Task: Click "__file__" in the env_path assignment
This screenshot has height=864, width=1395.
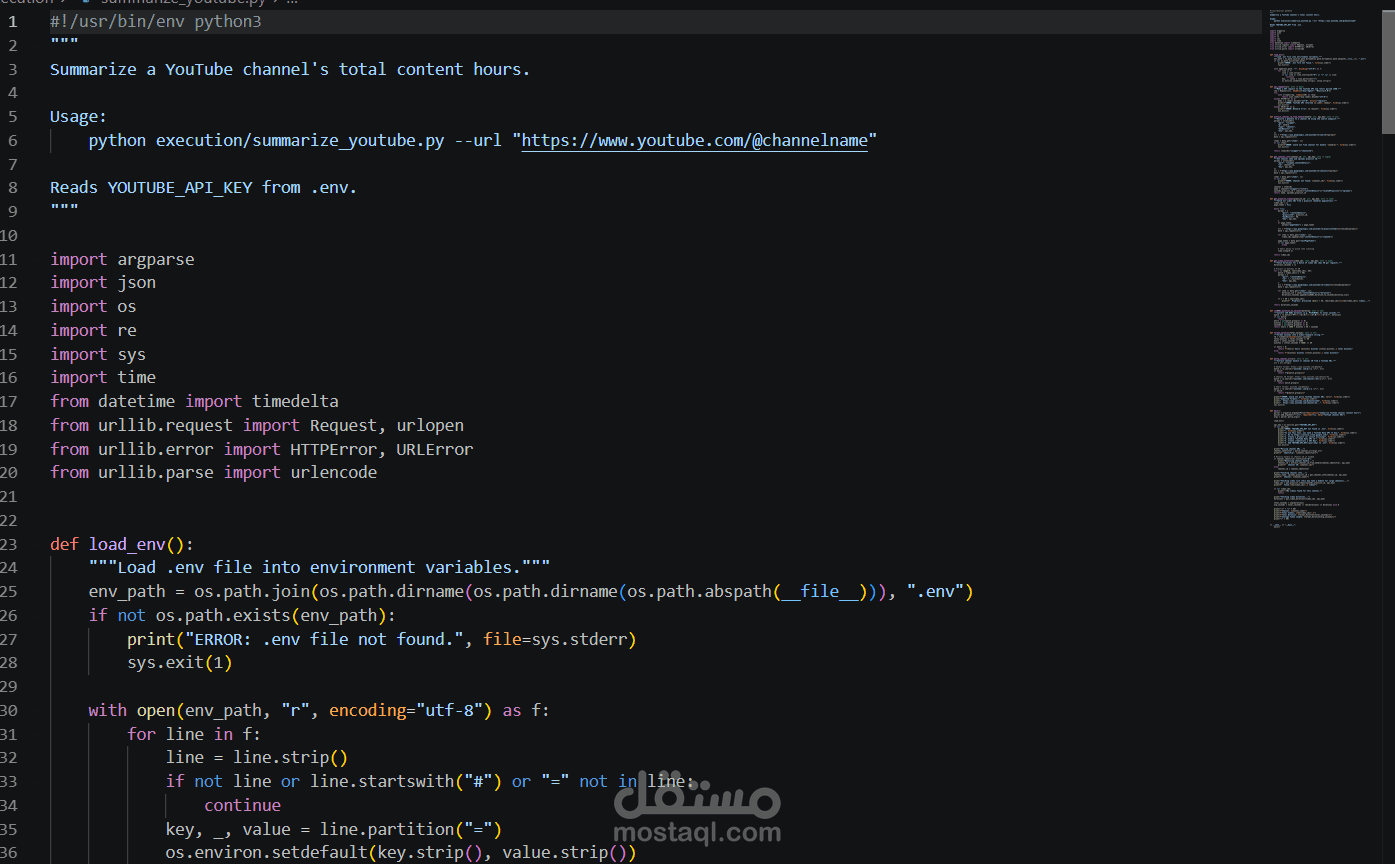Action: pos(820,591)
